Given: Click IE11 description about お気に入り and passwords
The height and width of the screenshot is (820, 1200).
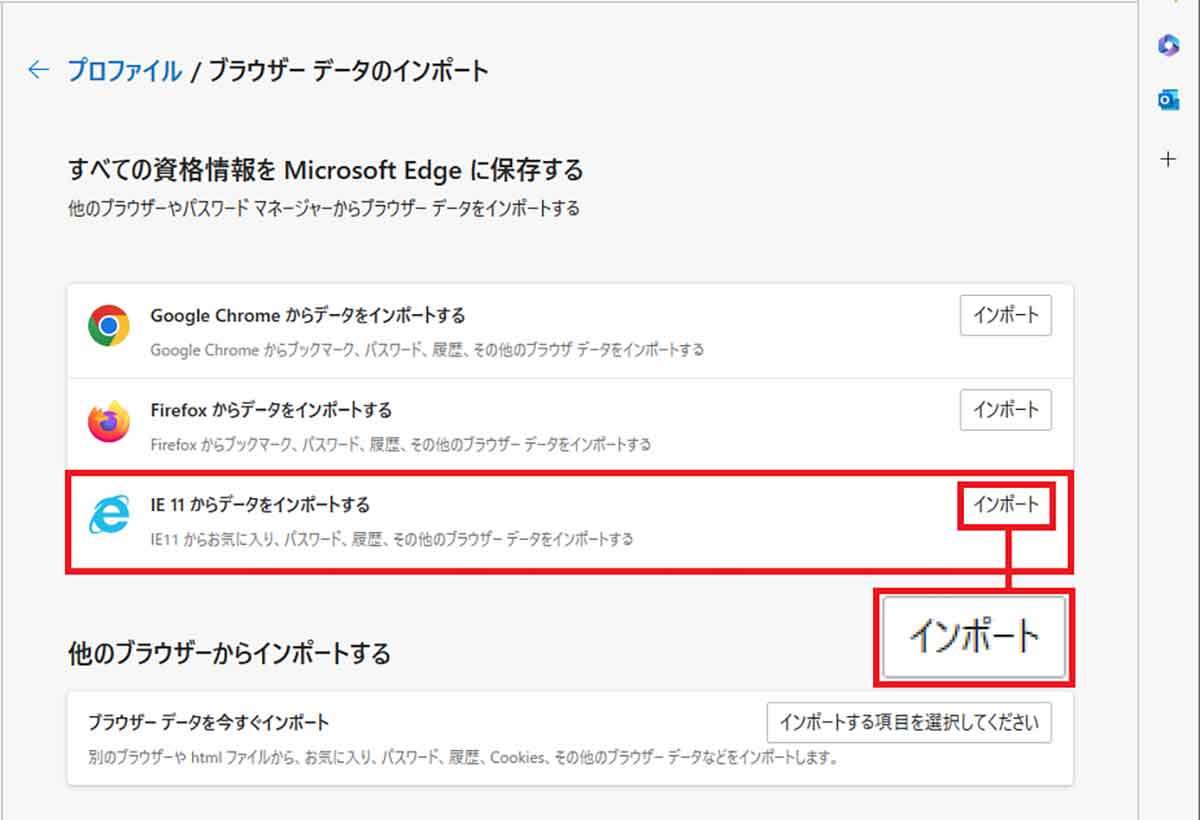Looking at the screenshot, I should (x=392, y=539).
